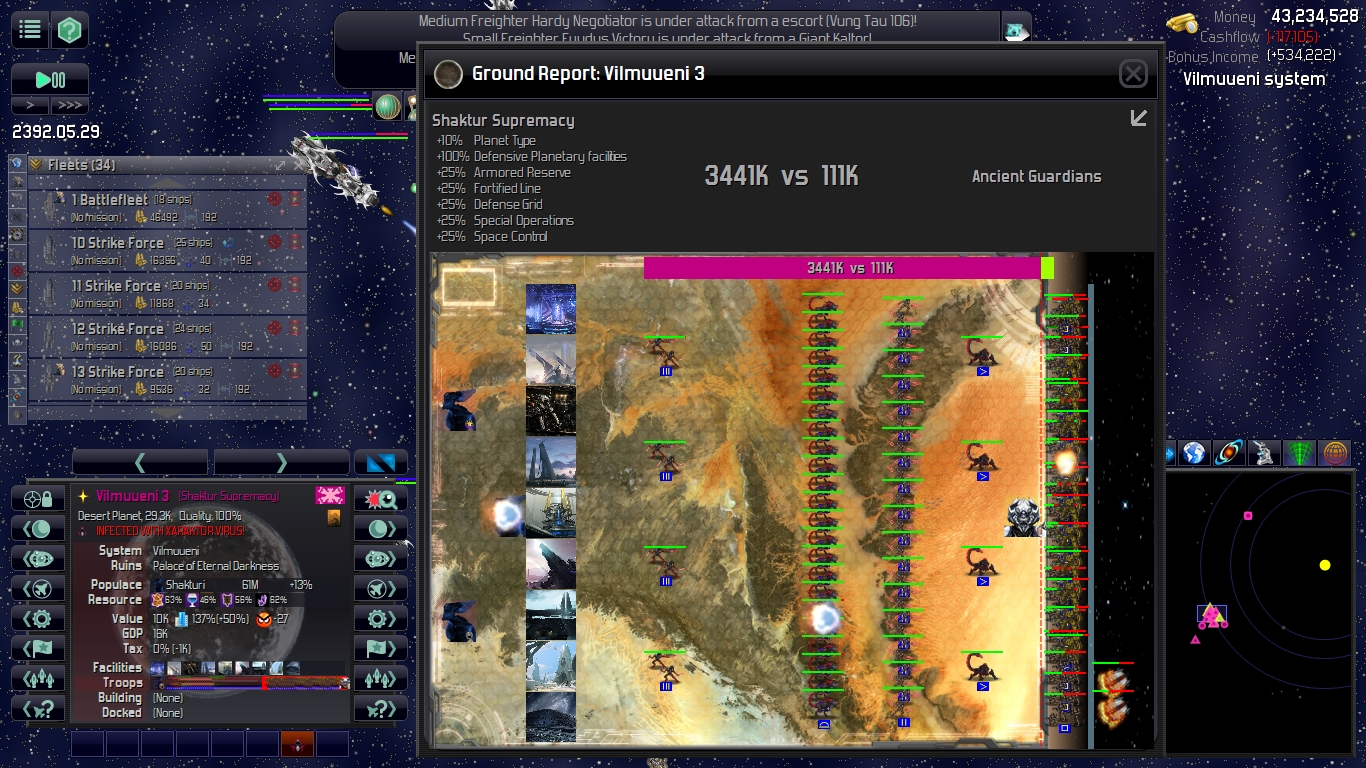Zoom to selection magnifier button

(381, 499)
